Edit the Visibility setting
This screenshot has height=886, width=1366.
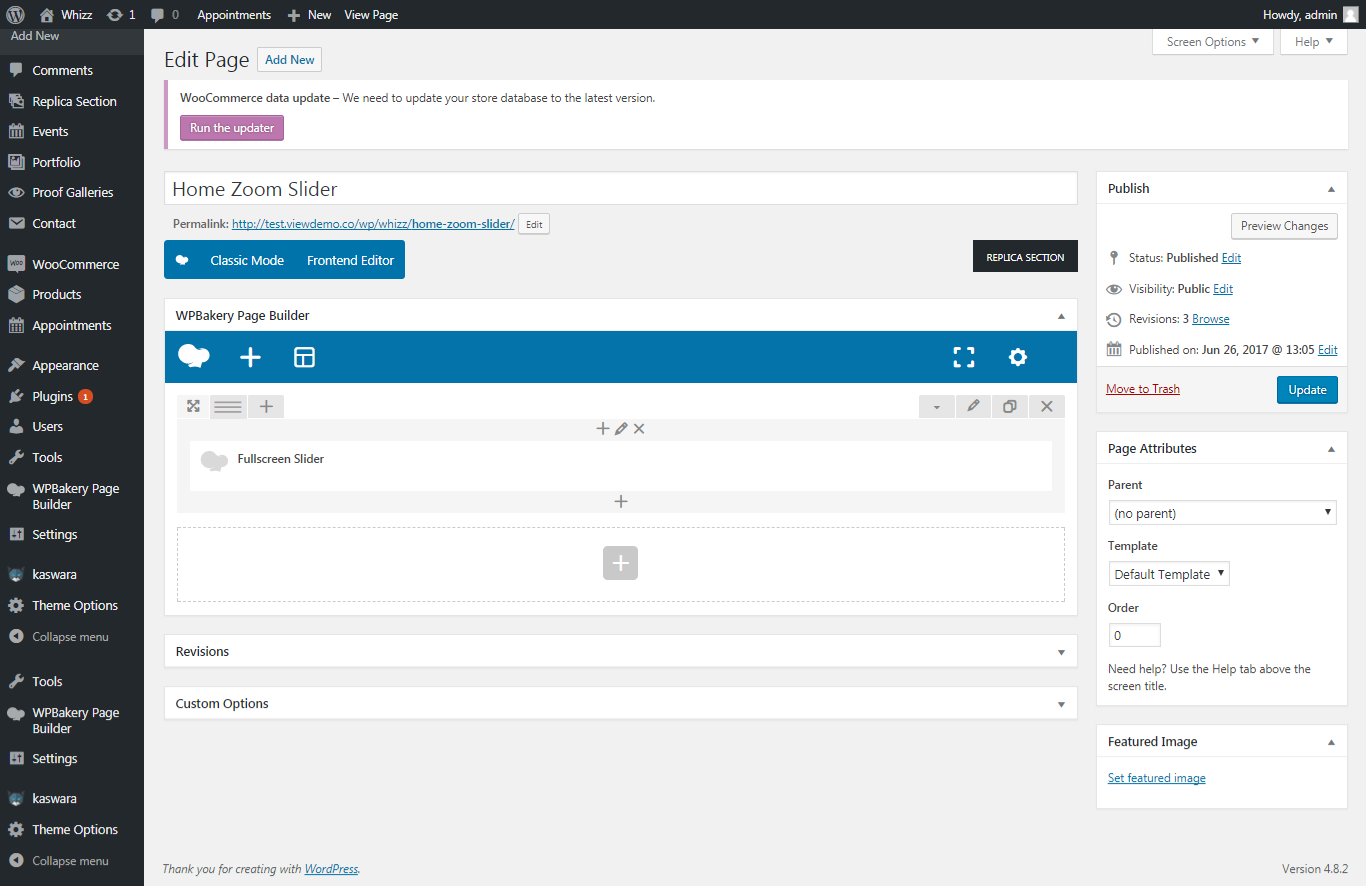coord(1223,289)
